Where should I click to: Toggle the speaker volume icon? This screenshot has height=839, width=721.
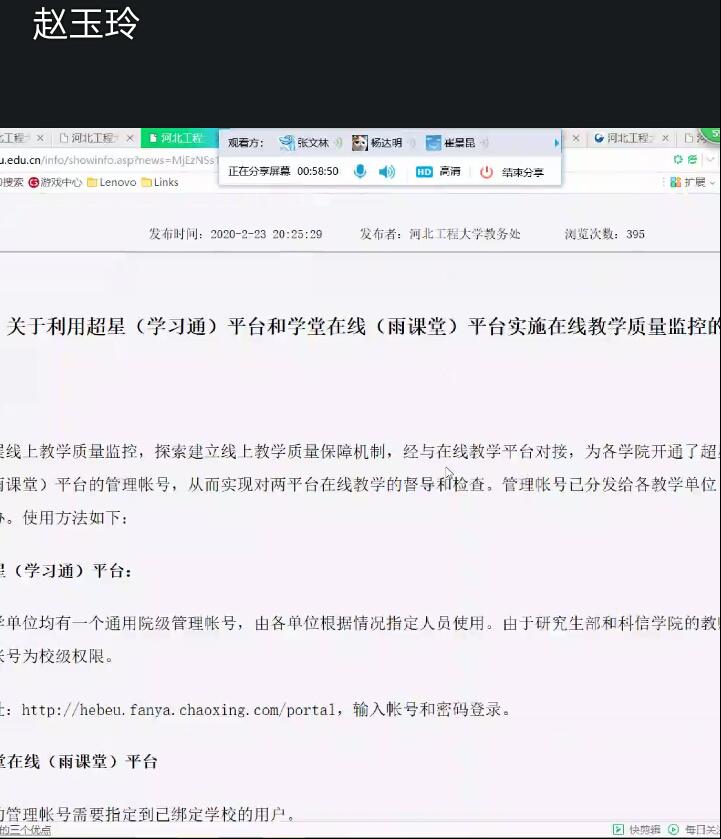[x=386, y=172]
